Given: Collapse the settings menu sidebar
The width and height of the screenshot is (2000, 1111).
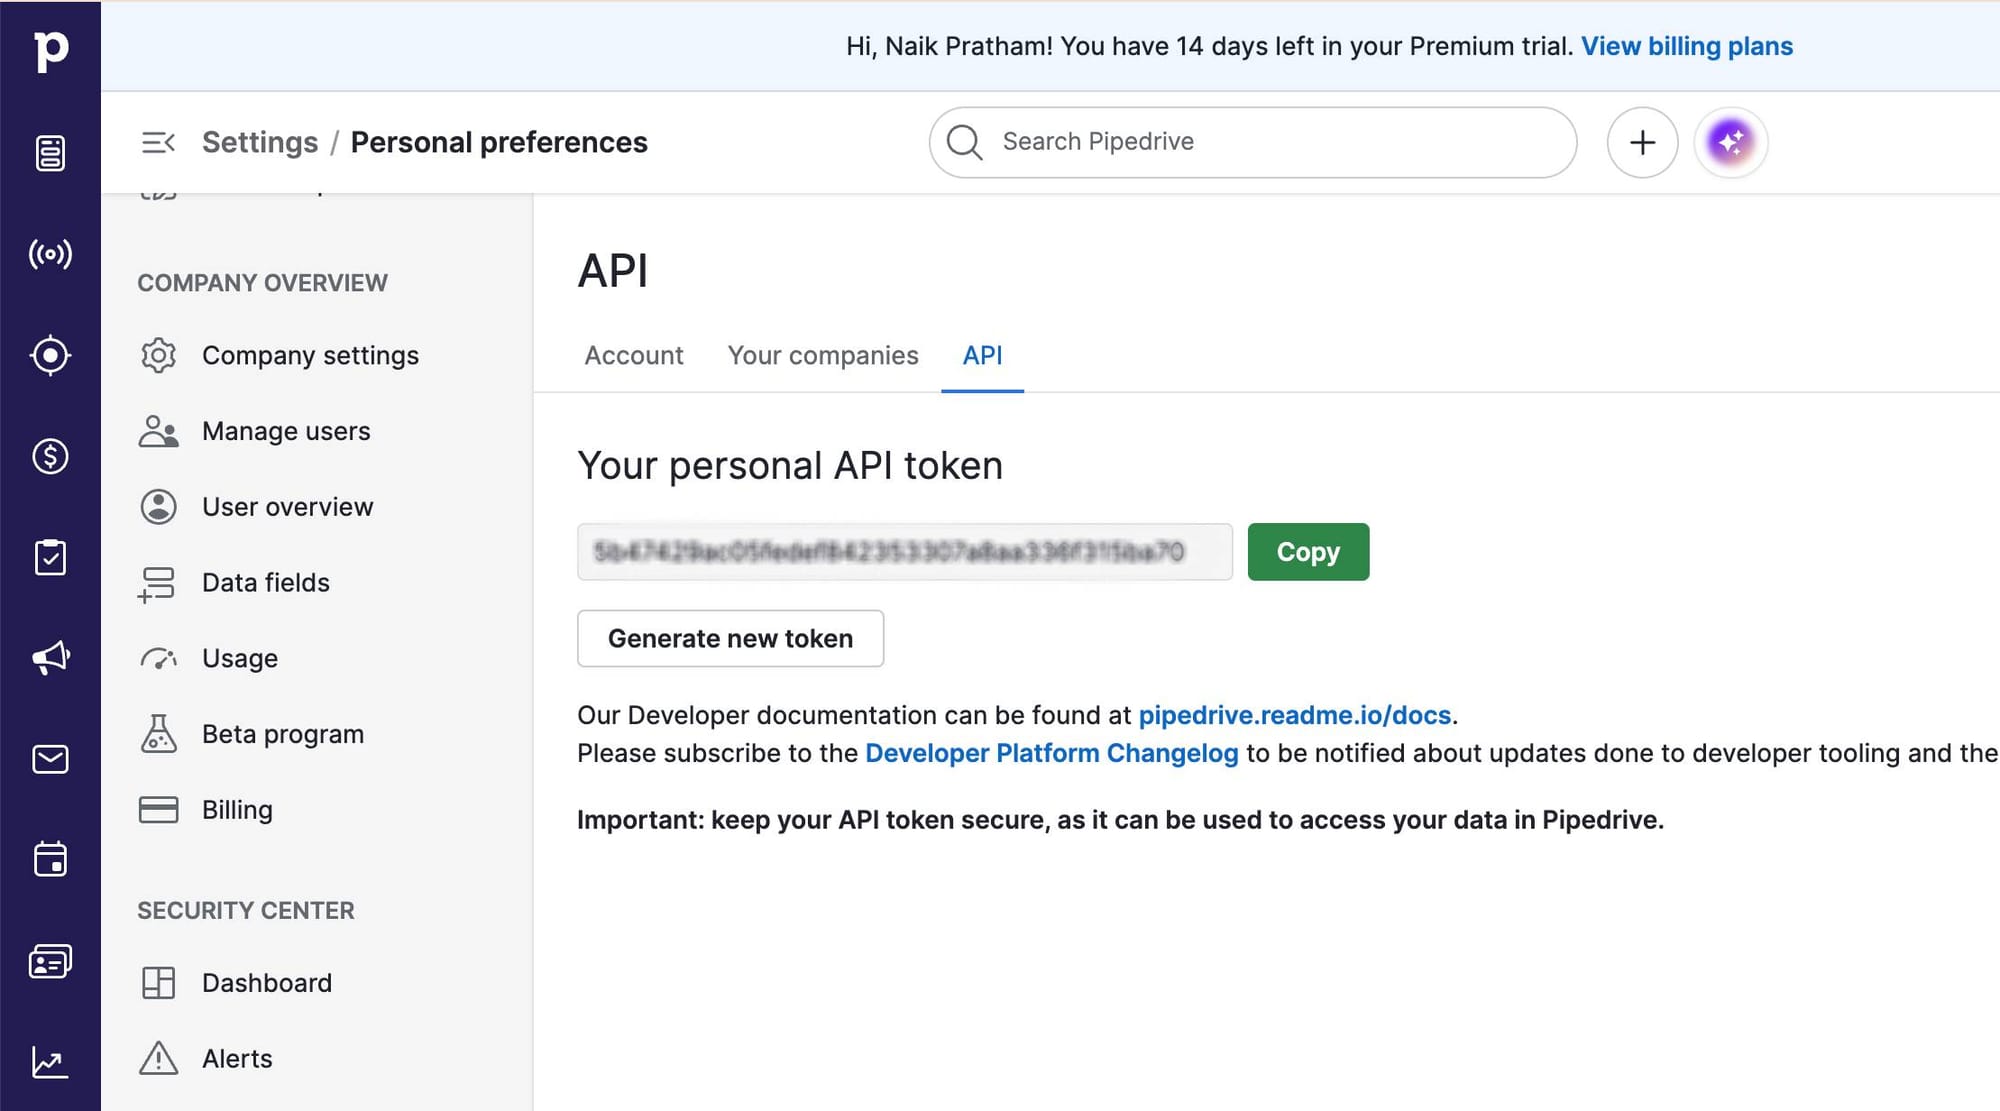Looking at the screenshot, I should coord(158,142).
